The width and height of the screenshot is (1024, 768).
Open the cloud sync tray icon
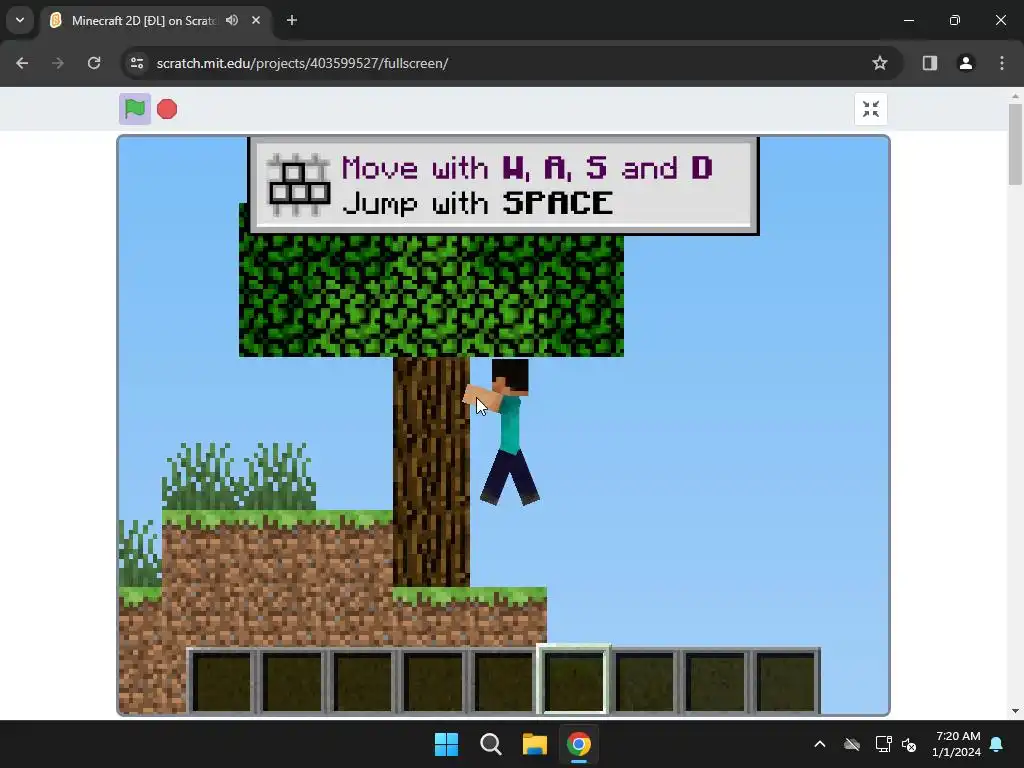tap(852, 744)
